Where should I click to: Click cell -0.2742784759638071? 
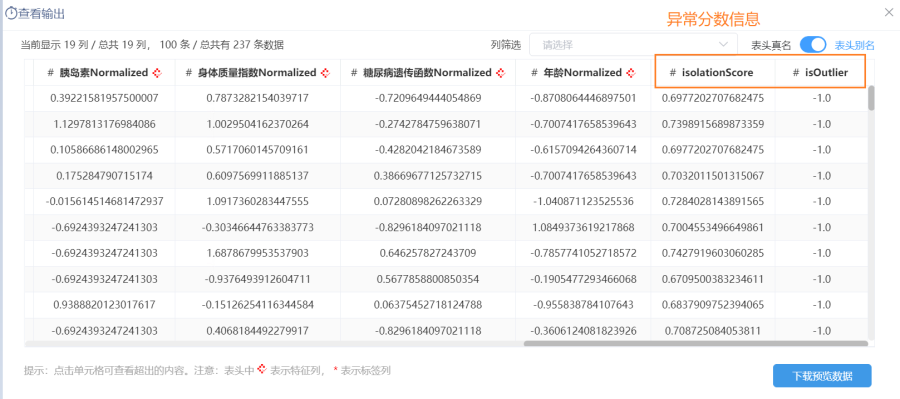pos(428,124)
